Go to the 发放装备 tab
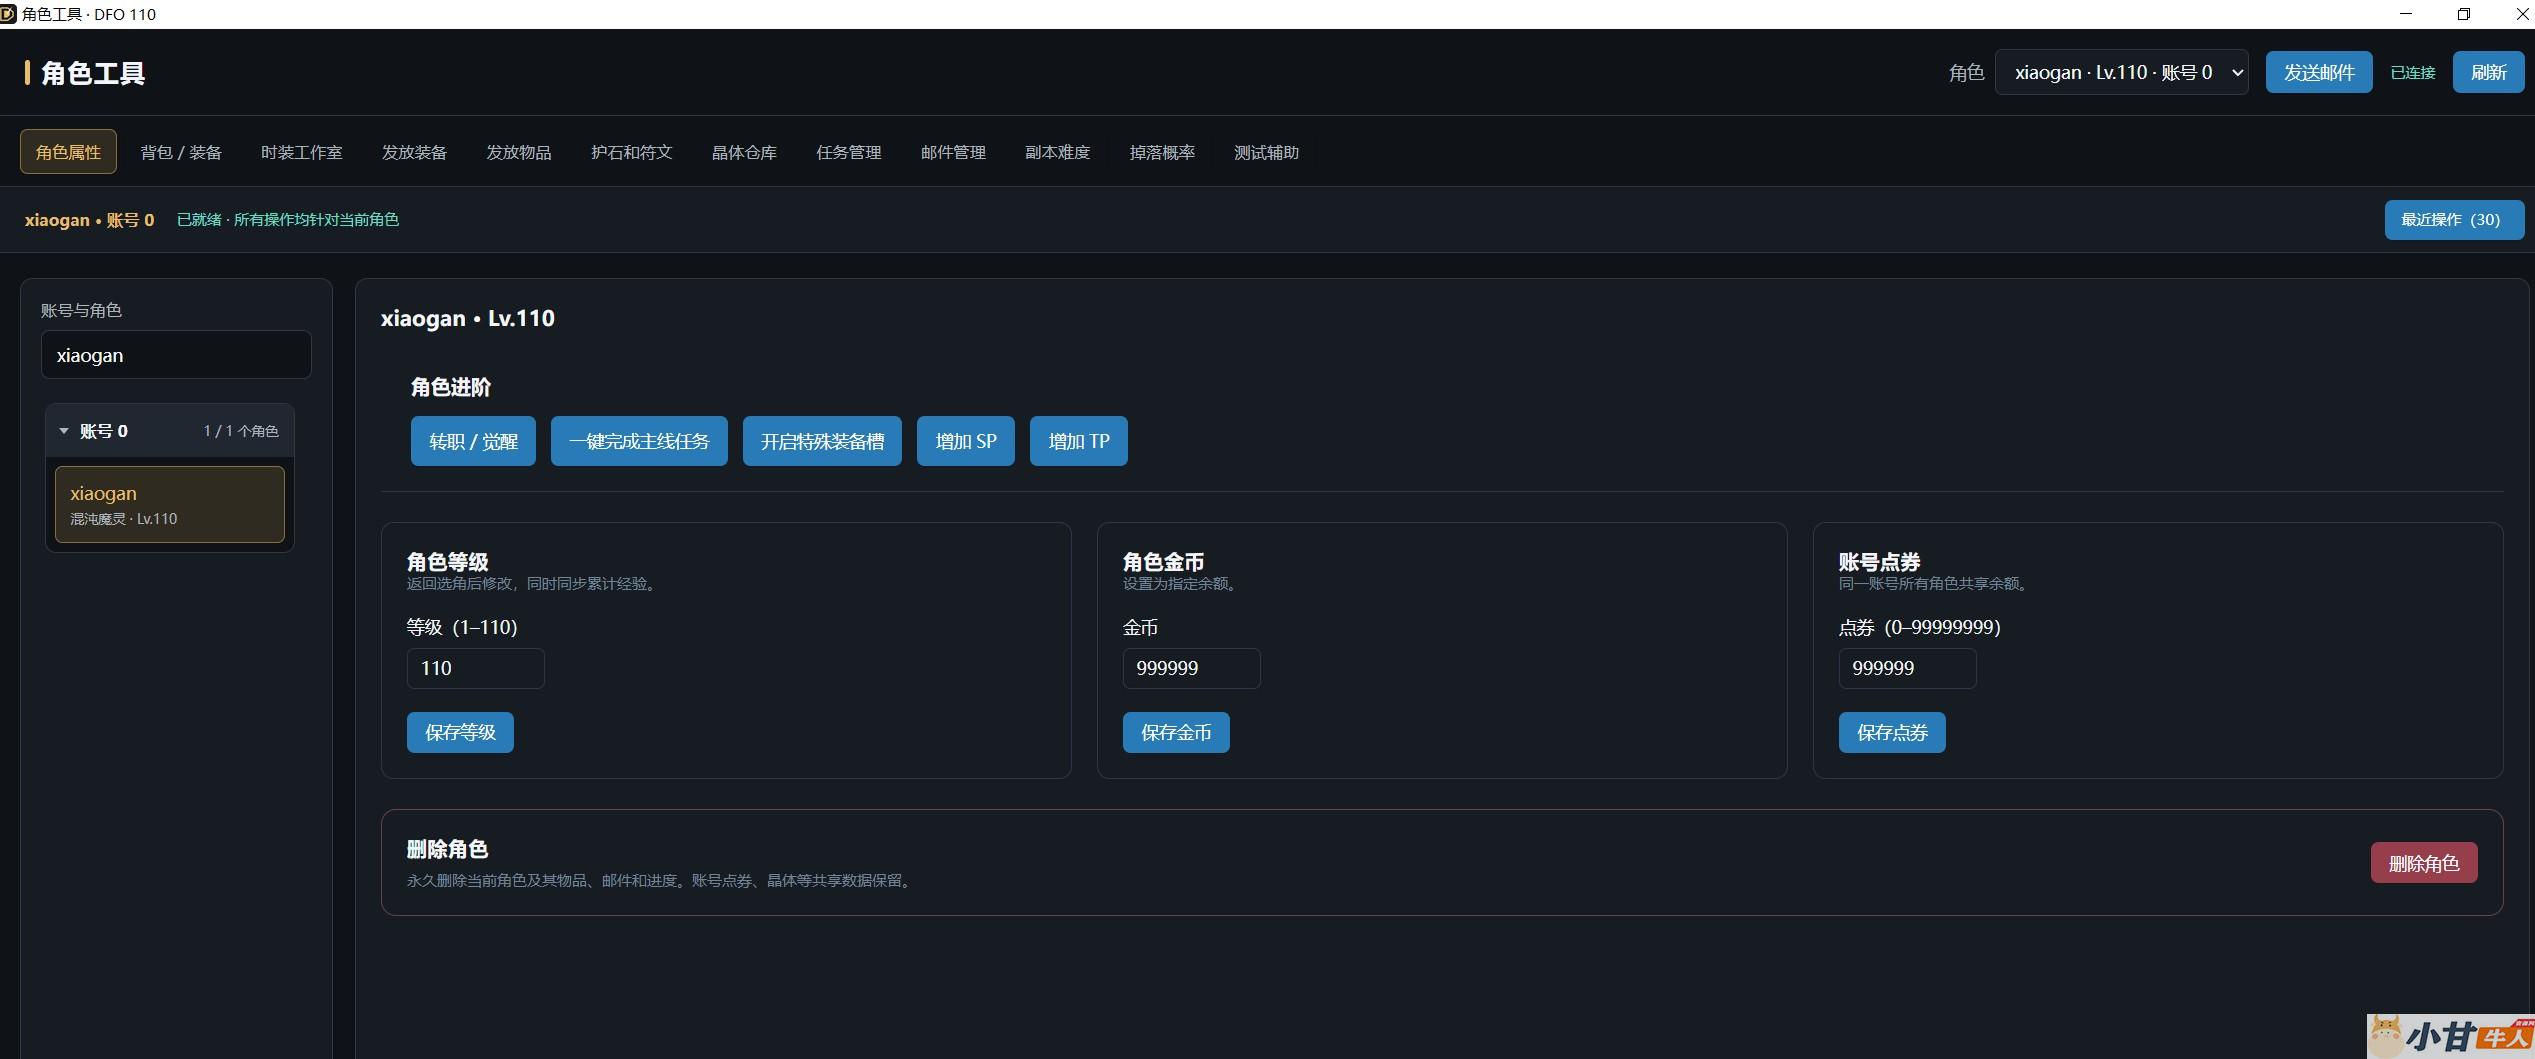 coord(414,152)
